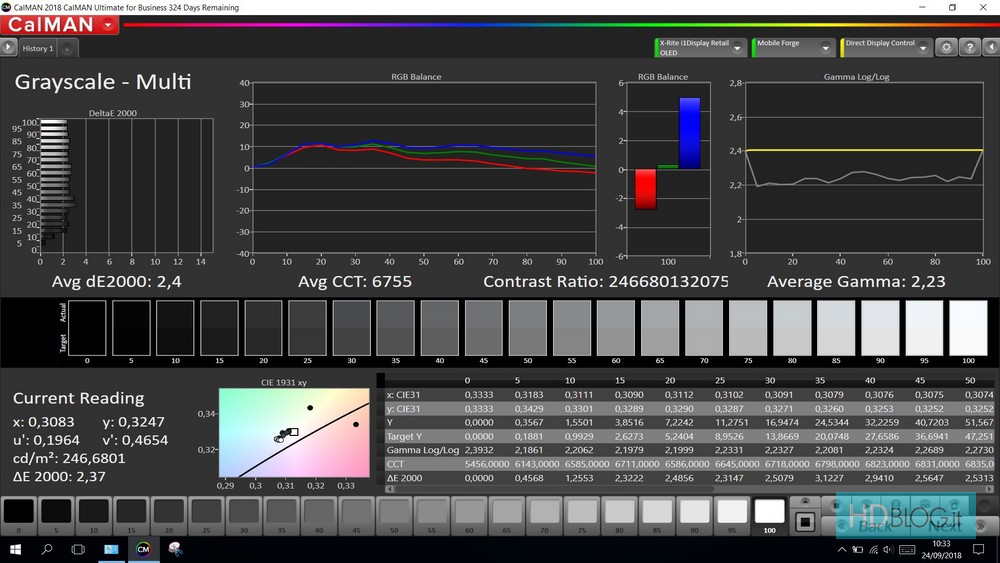Expand the Direct Display Control dropdown
This screenshot has width=1000, height=563.
pos(924,47)
